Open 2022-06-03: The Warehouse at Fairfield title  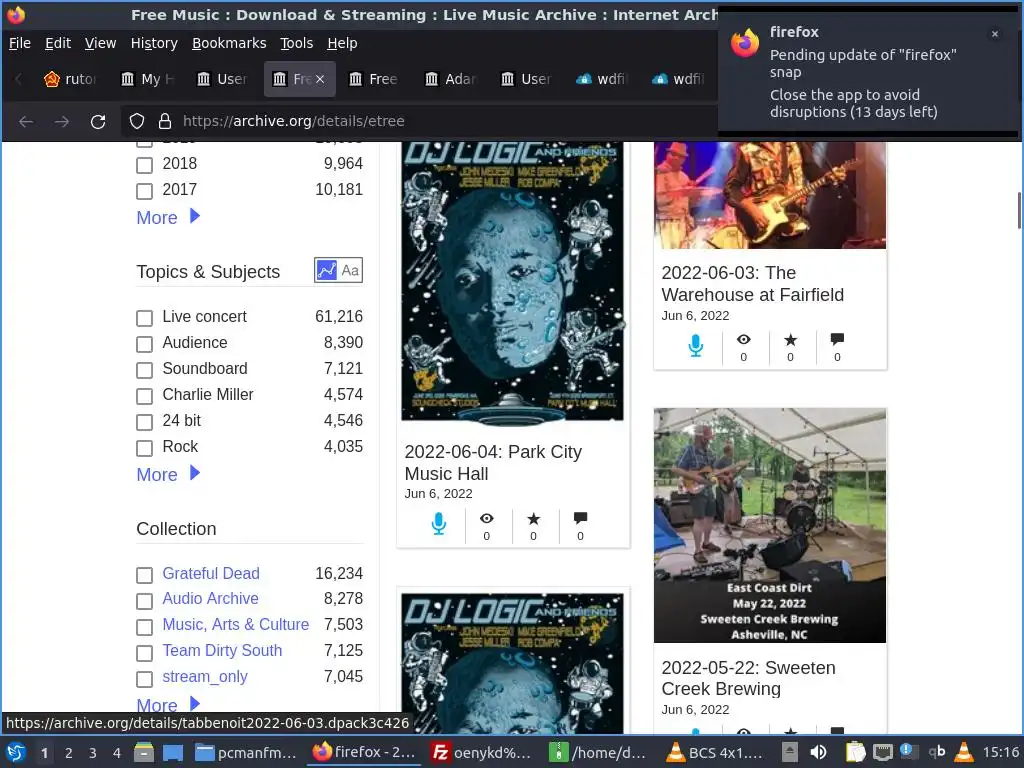[x=752, y=283]
